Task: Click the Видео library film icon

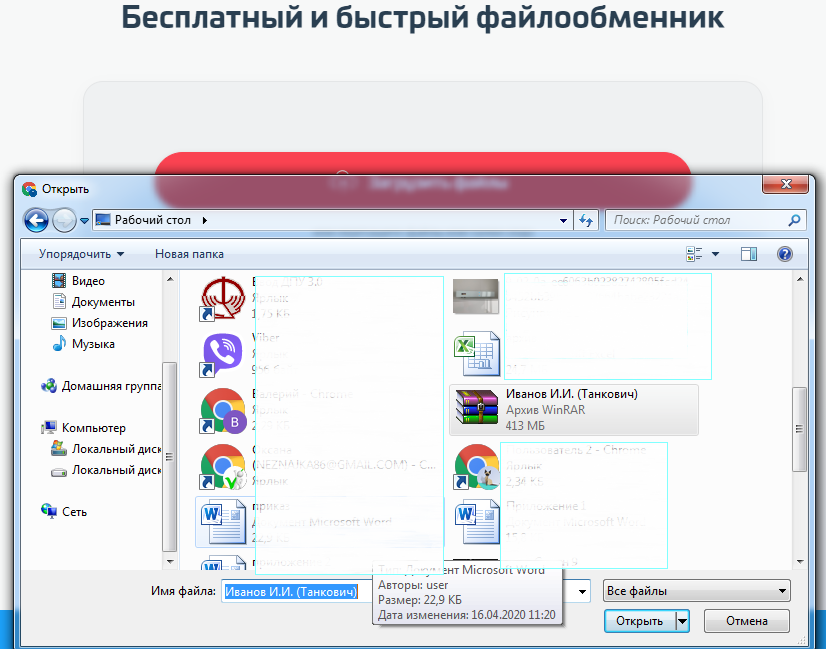Action: point(59,280)
